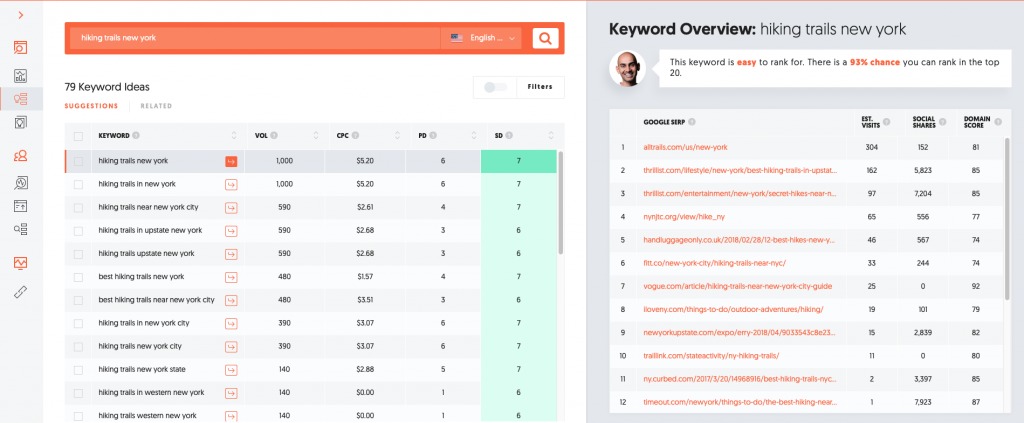Click arrow icon for 'hiking trails near new york city'

point(231,208)
